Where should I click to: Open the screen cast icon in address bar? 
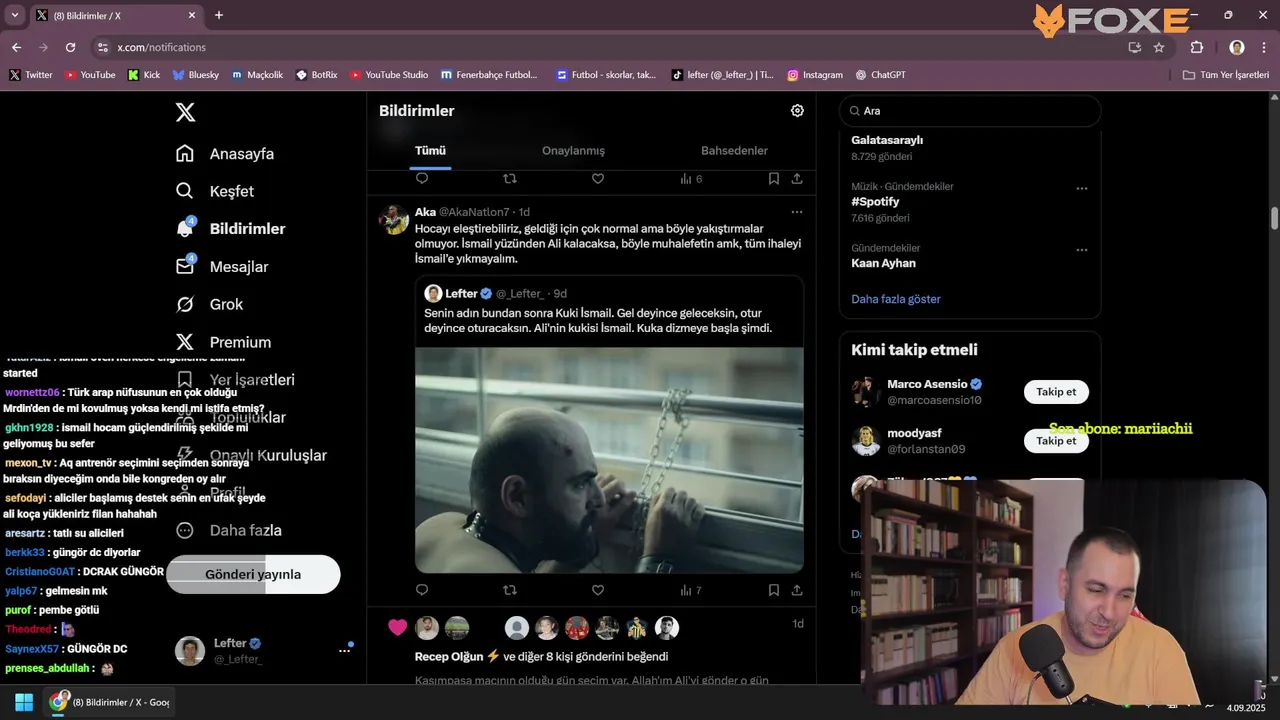pos(1134,47)
